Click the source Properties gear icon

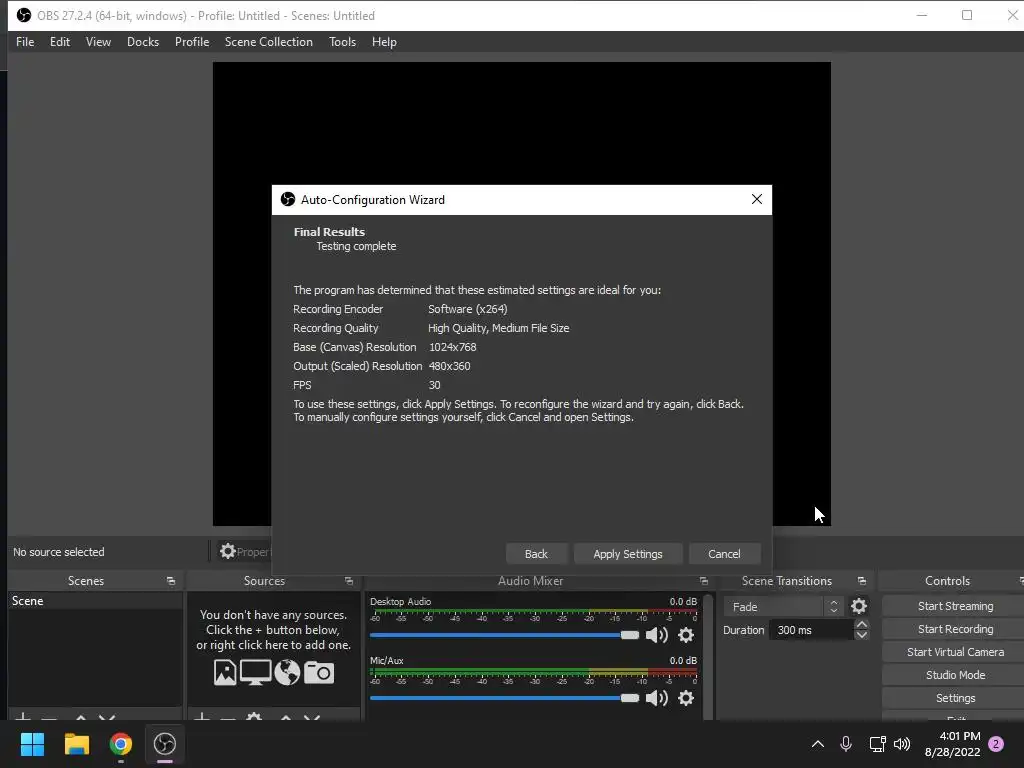[227, 552]
